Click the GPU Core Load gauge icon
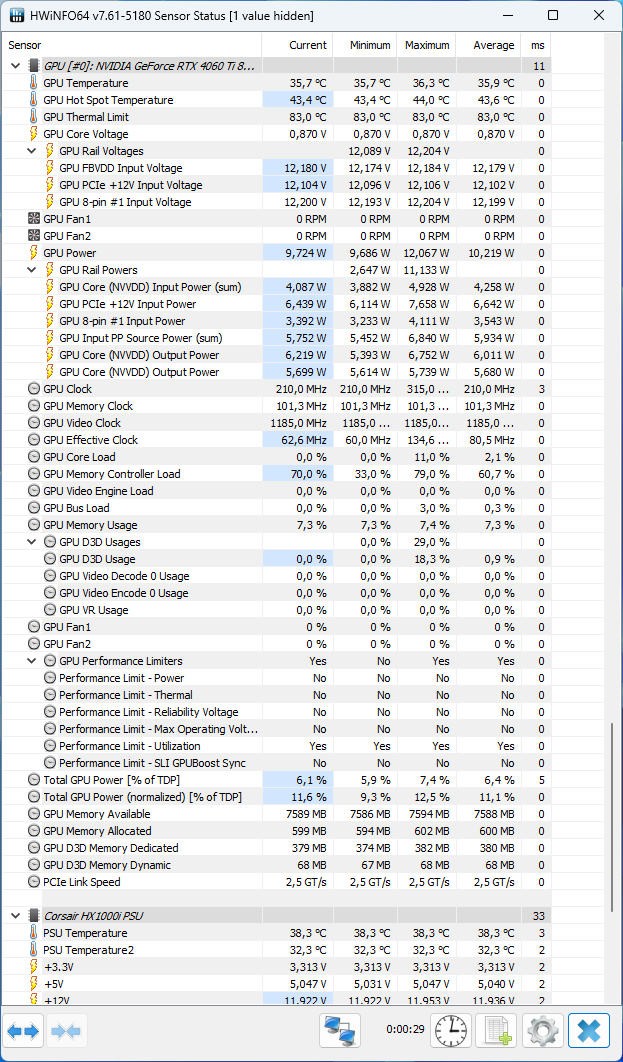The image size is (623, 1062). (x=34, y=456)
